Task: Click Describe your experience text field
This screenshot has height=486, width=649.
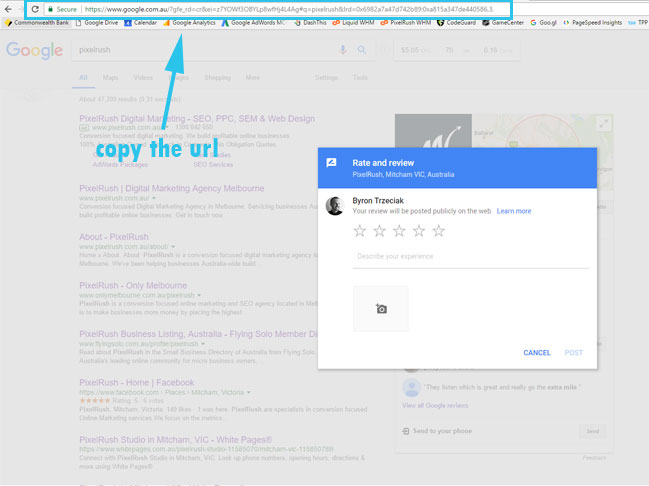Action: [x=471, y=257]
